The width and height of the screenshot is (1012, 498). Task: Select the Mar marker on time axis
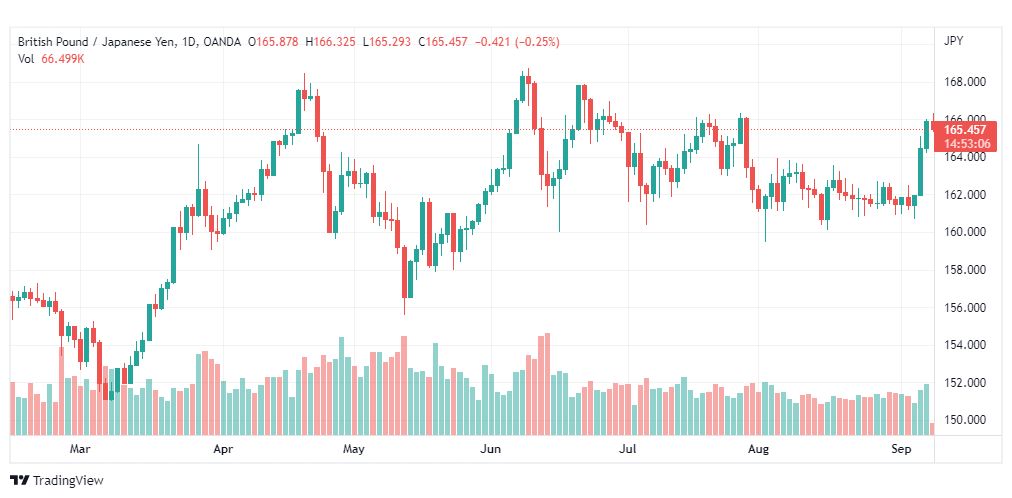(x=79, y=448)
